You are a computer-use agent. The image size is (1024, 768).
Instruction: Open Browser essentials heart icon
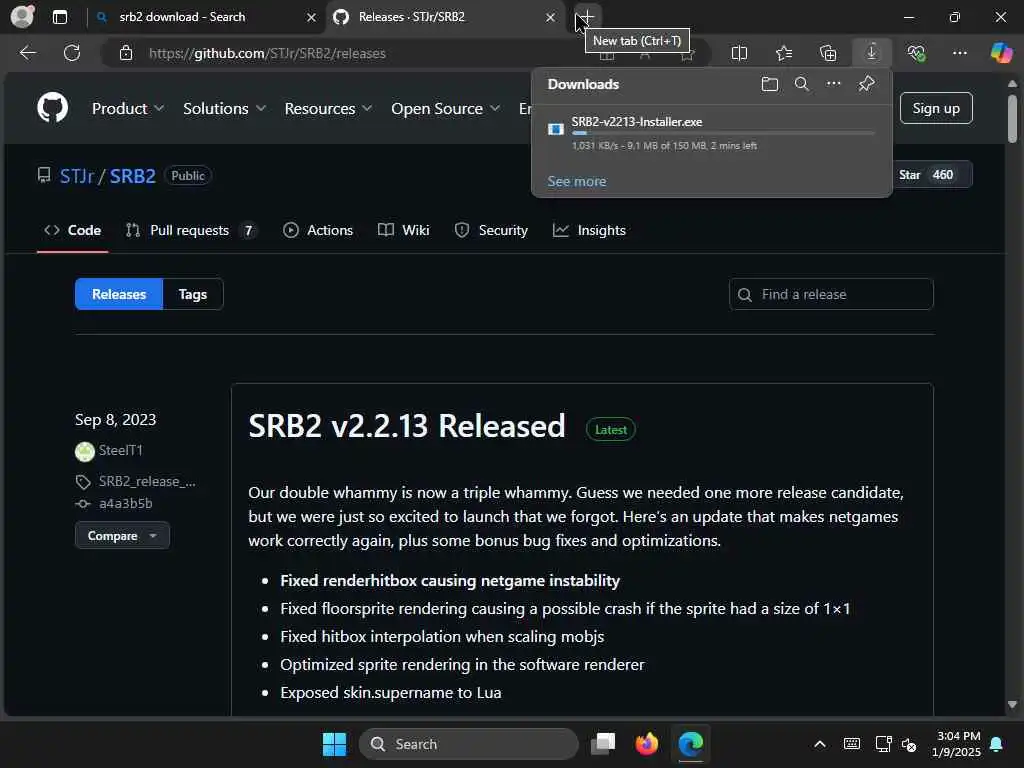pos(916,53)
